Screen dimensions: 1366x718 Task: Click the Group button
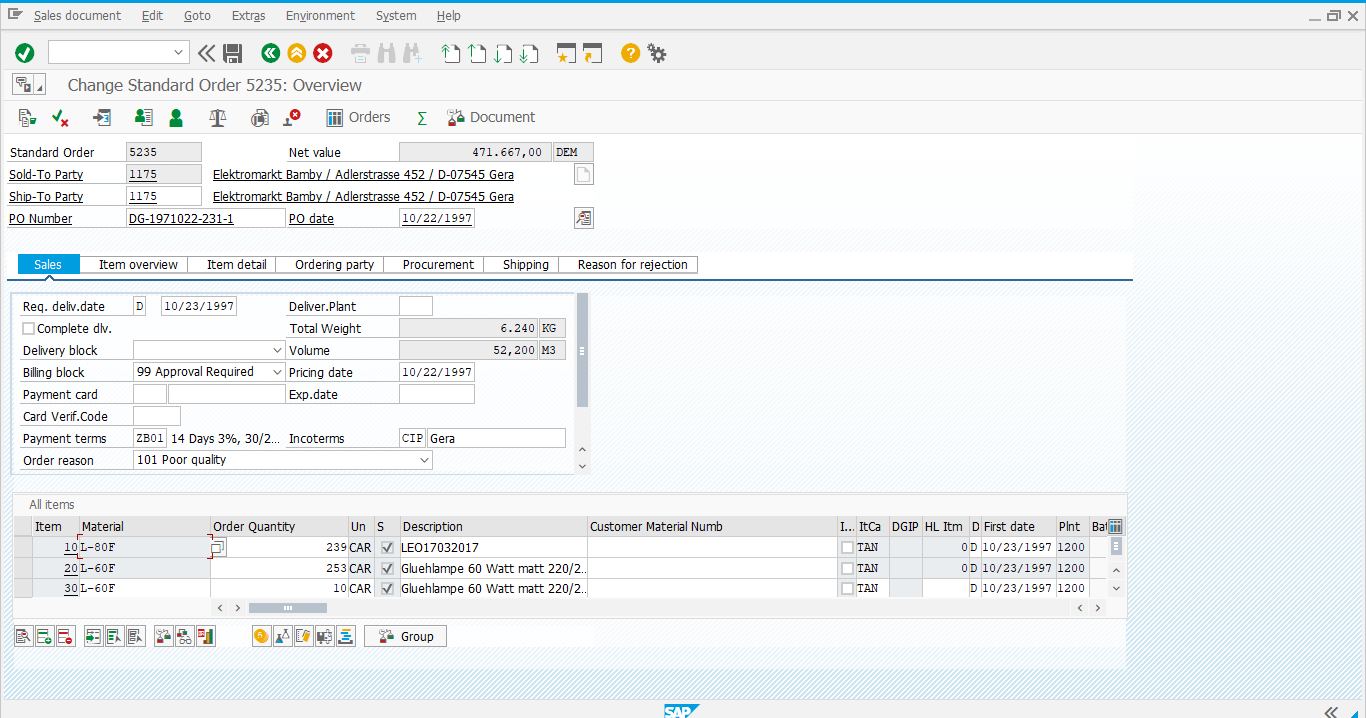coord(406,636)
